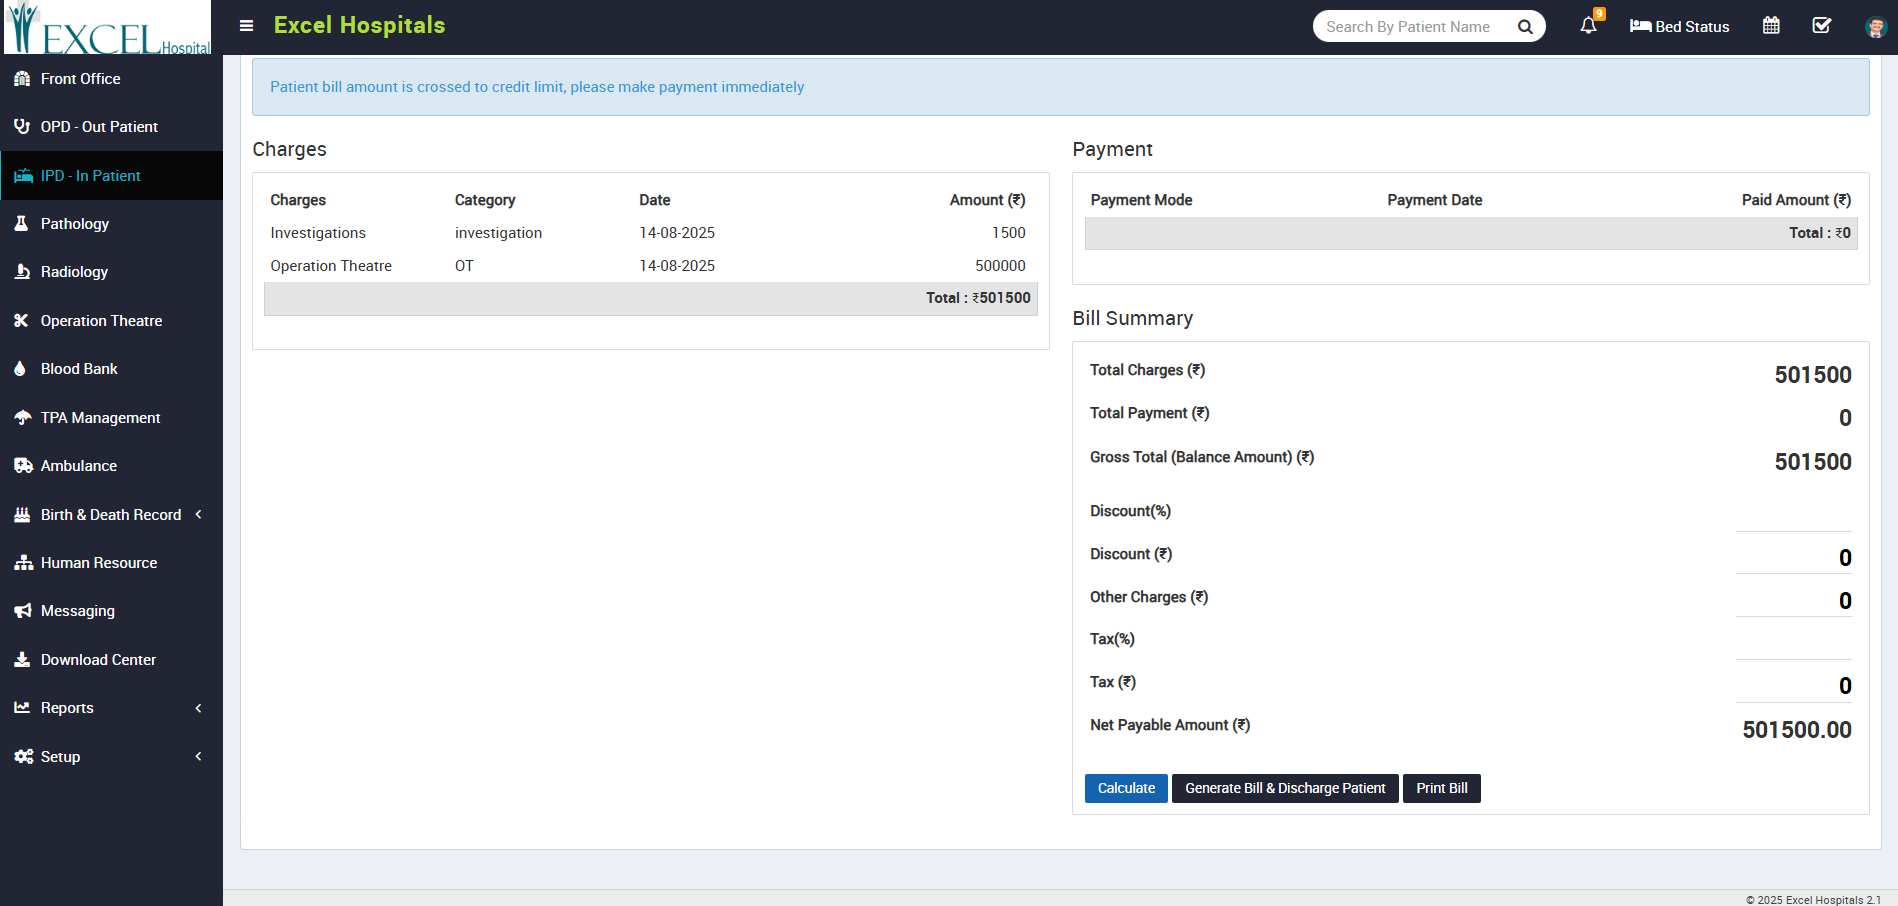The image size is (1898, 906).
Task: Expand the Reports menu chevron
Action: [x=199, y=708]
